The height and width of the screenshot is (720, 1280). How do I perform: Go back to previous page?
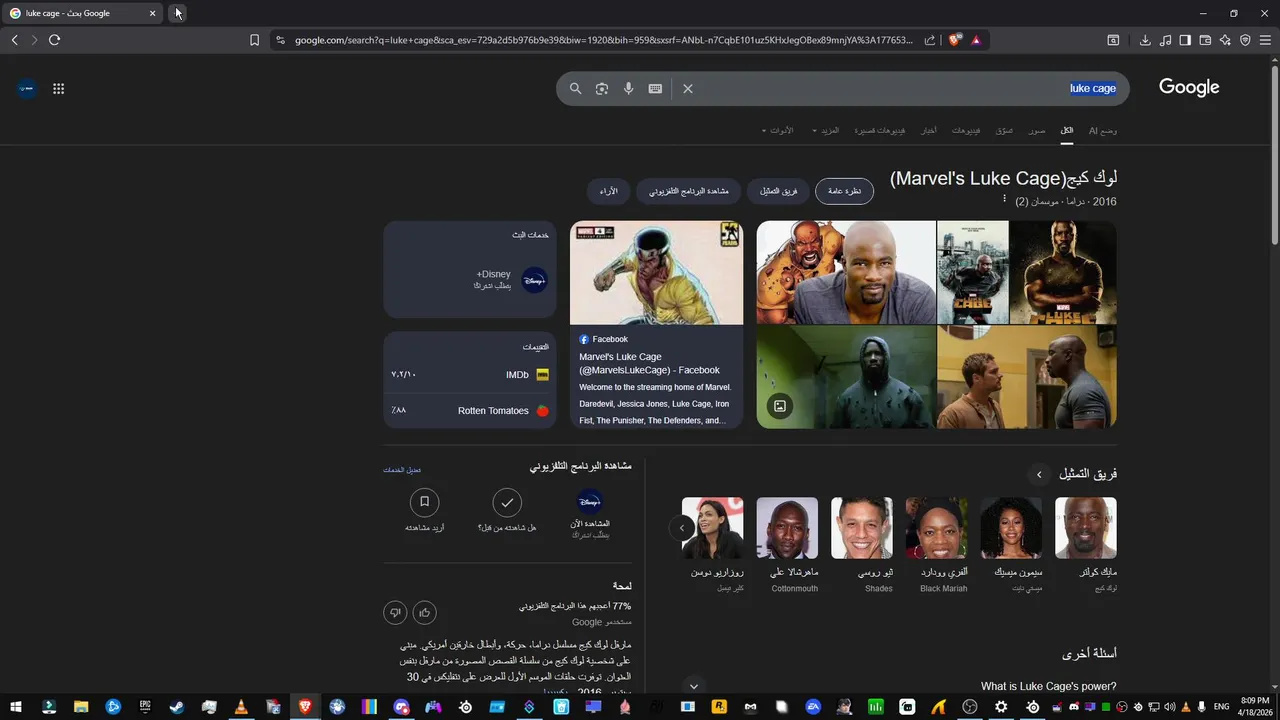14,40
